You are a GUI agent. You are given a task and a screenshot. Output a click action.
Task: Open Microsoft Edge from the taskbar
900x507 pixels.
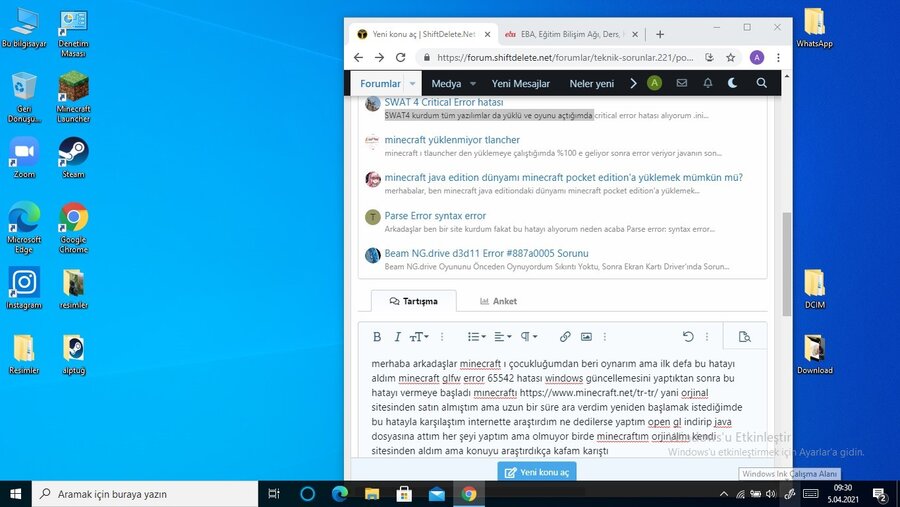click(340, 494)
